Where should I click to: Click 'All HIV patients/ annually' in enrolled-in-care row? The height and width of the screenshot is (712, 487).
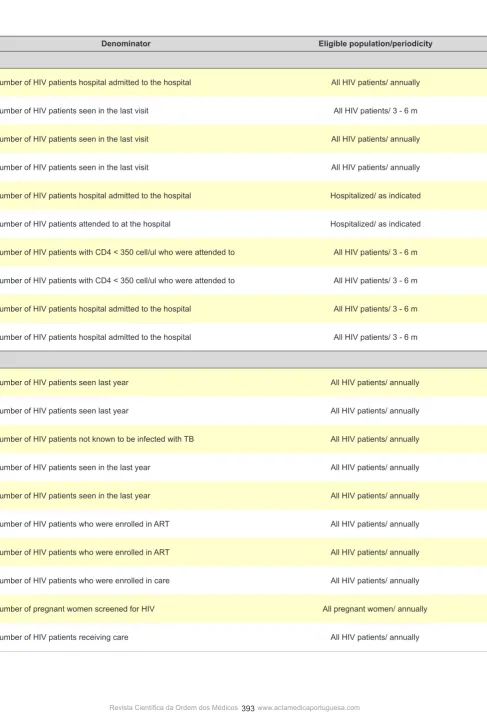click(375, 580)
